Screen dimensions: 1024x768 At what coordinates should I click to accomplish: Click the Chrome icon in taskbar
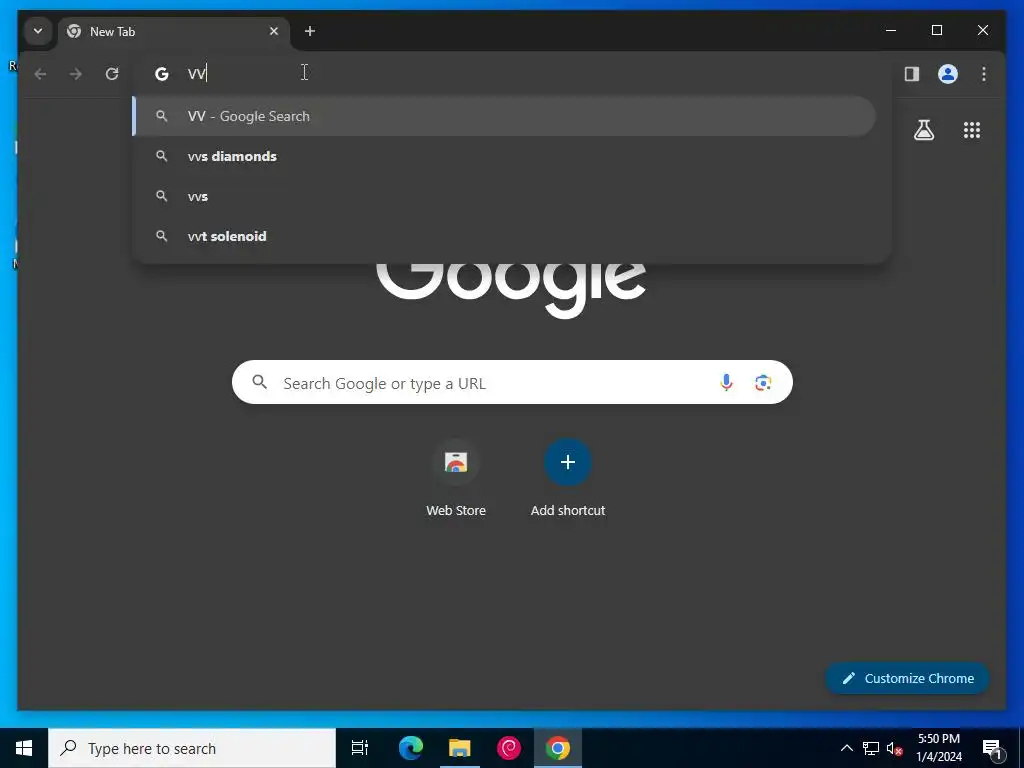click(558, 748)
